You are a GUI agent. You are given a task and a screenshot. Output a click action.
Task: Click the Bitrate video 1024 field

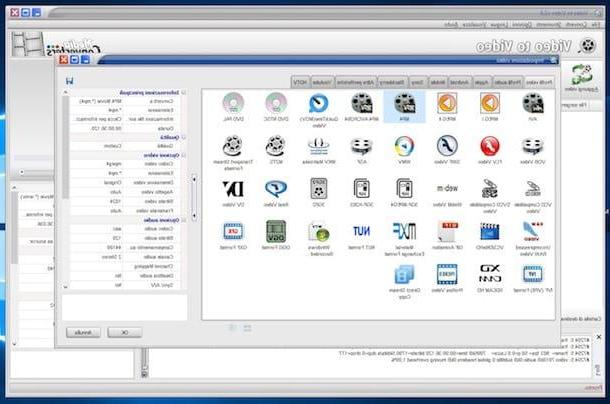coord(97,201)
